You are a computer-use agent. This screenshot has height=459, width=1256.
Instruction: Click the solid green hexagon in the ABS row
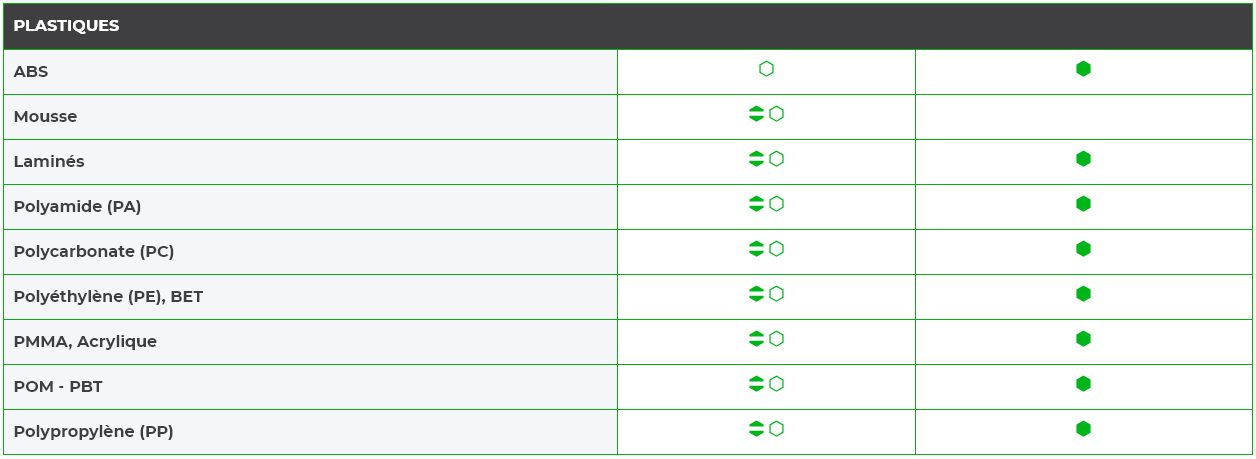1083,69
